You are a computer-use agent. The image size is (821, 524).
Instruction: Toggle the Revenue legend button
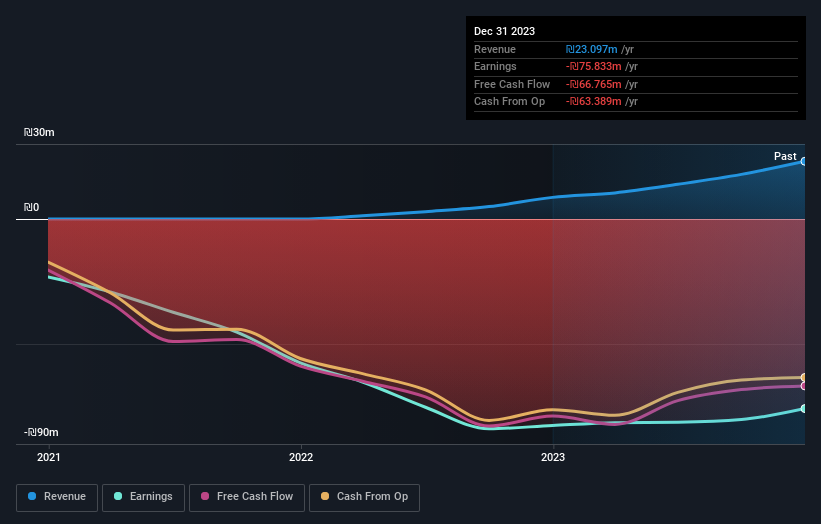(x=57, y=497)
